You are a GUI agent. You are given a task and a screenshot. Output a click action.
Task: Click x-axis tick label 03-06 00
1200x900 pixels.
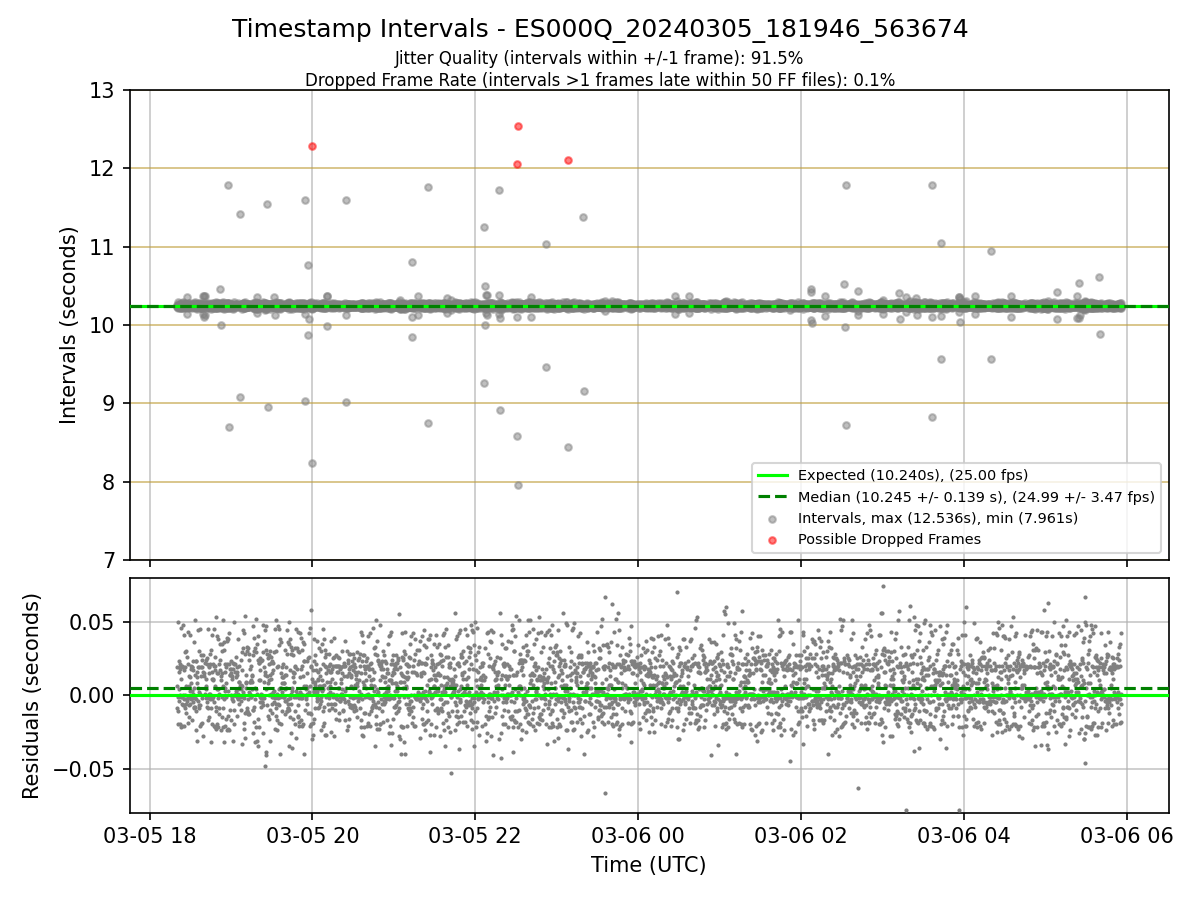pos(638,836)
